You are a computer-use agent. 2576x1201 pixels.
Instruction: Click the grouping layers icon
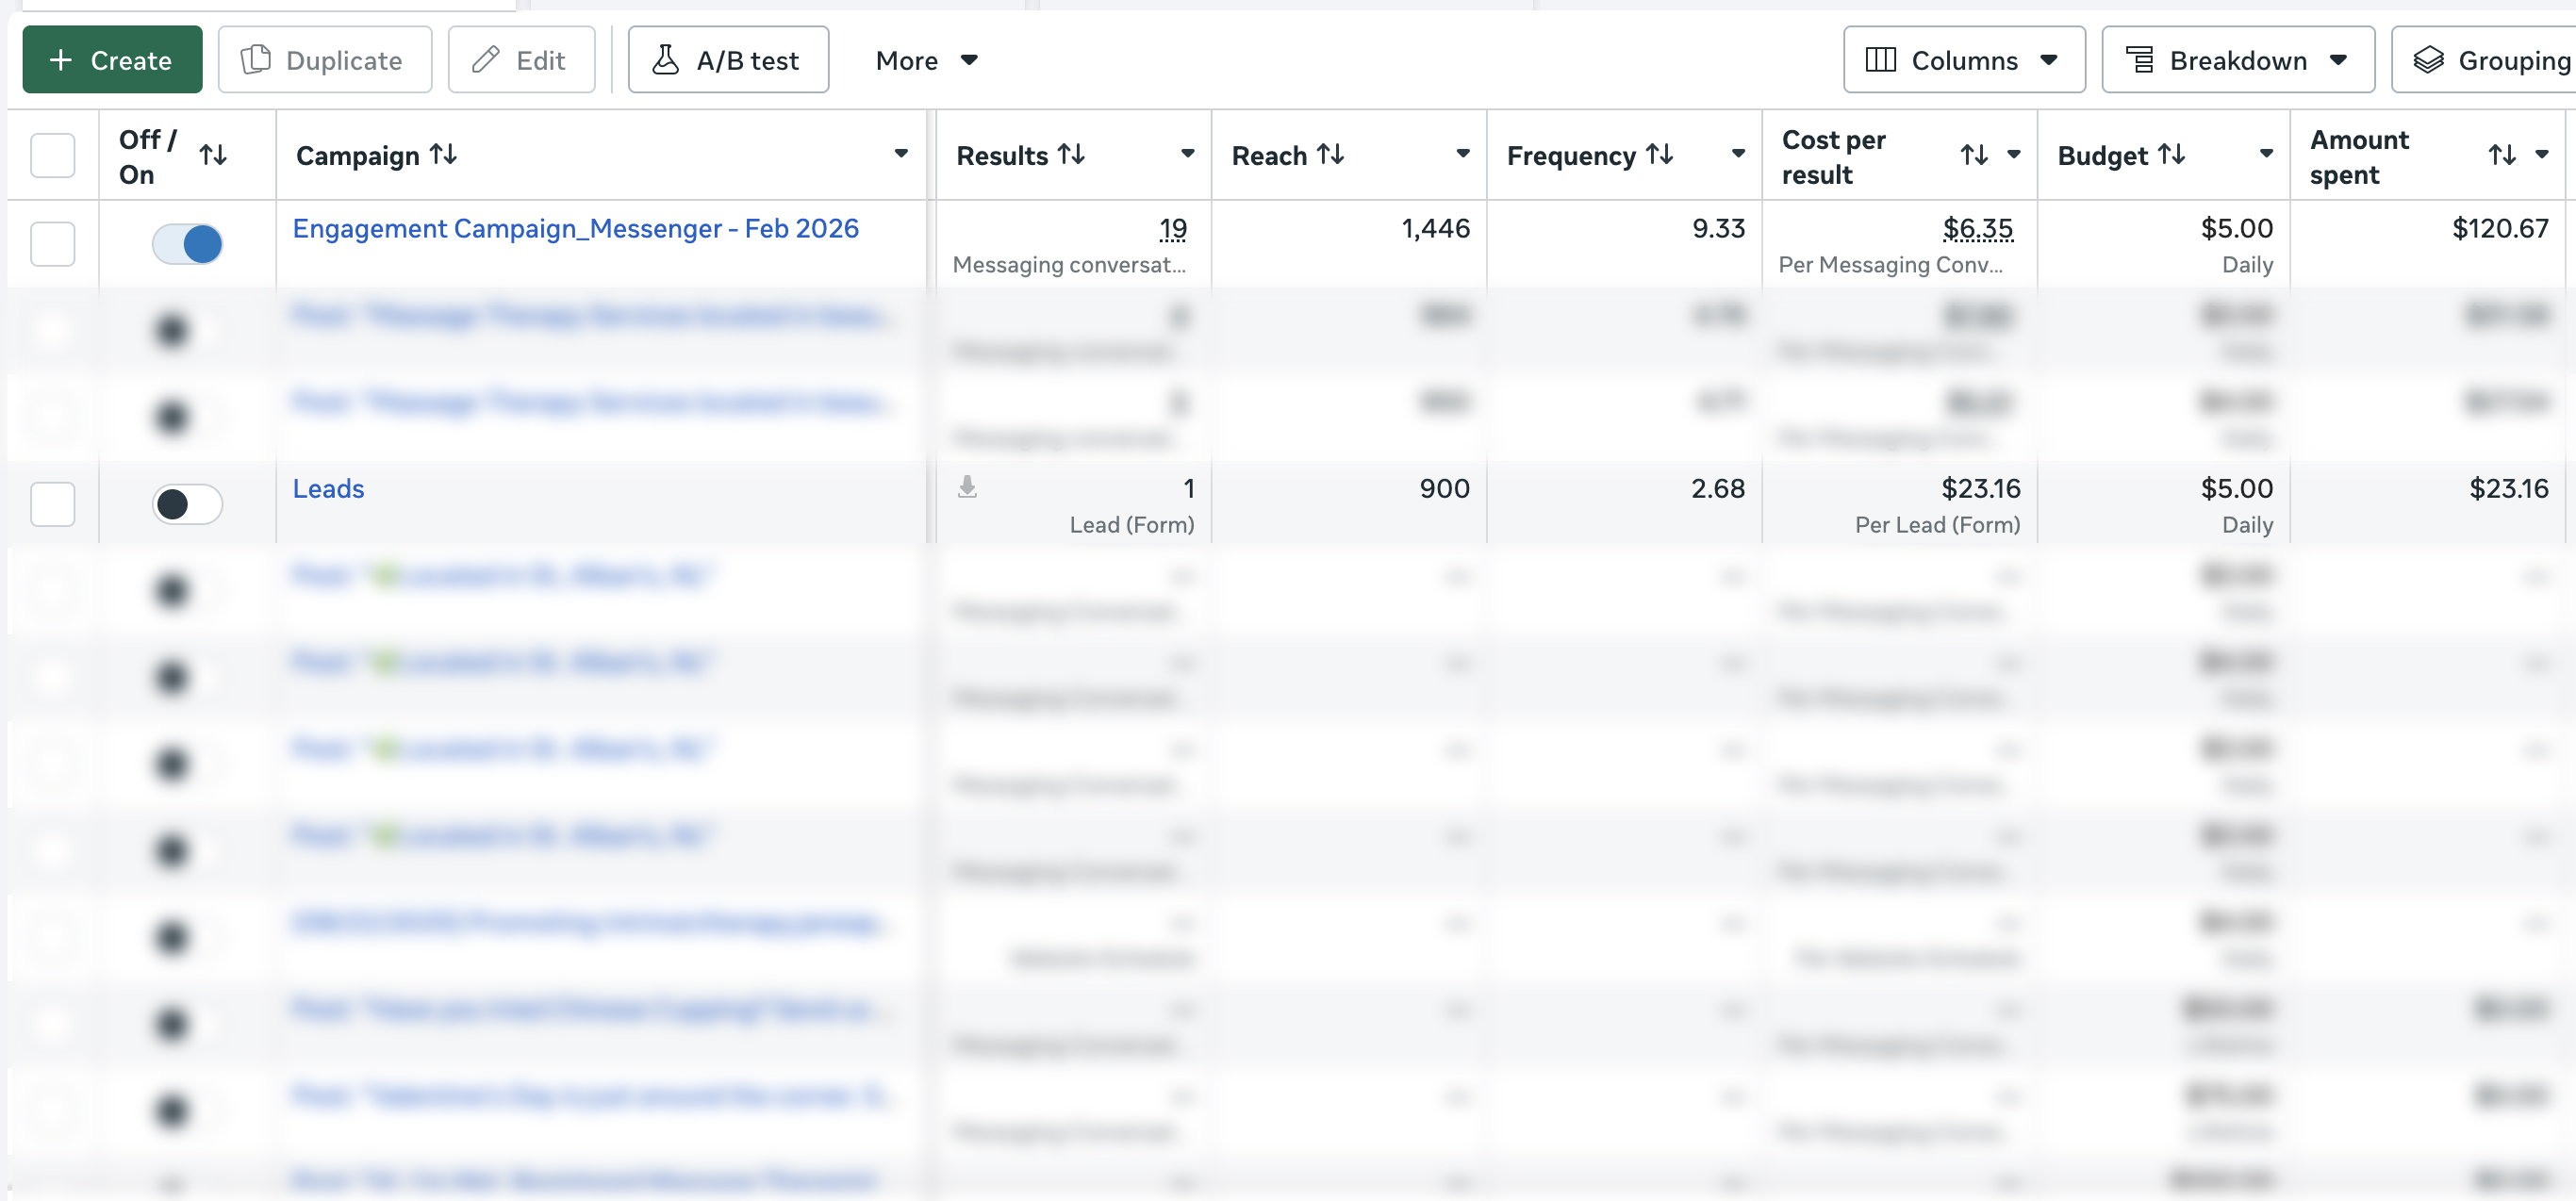pos(2429,60)
